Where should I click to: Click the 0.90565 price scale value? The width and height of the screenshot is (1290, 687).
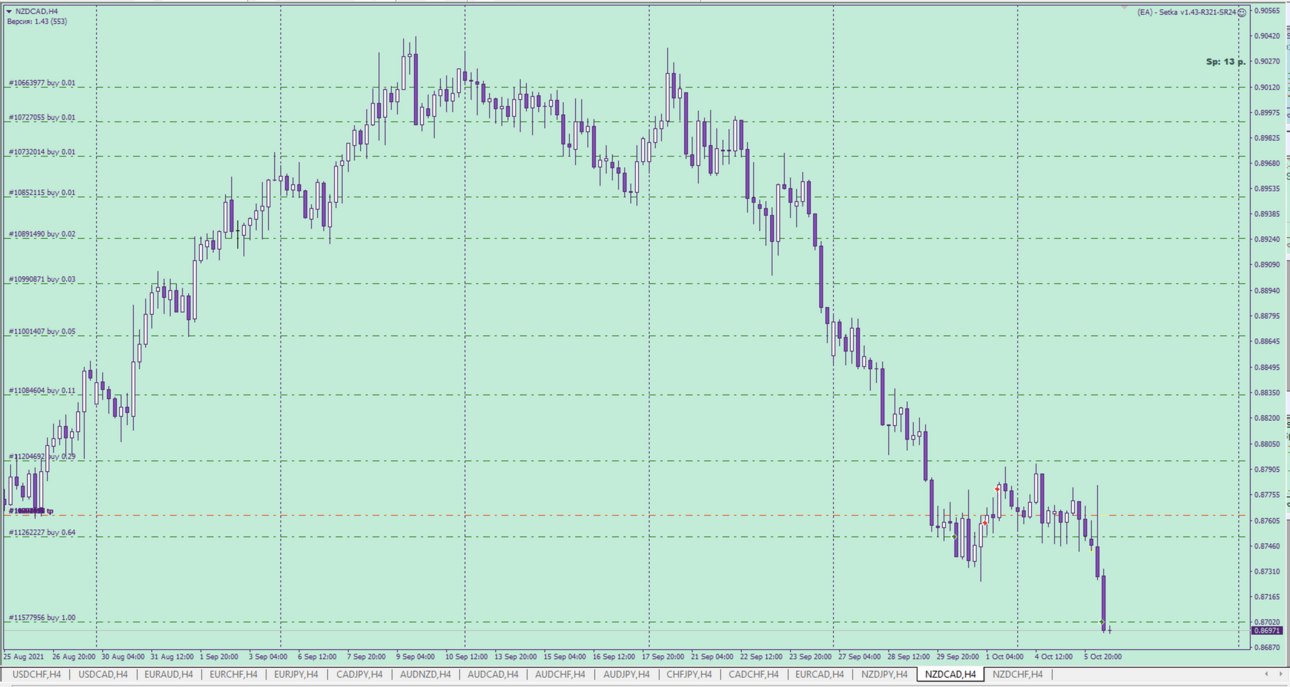pyautogui.click(x=1267, y=11)
